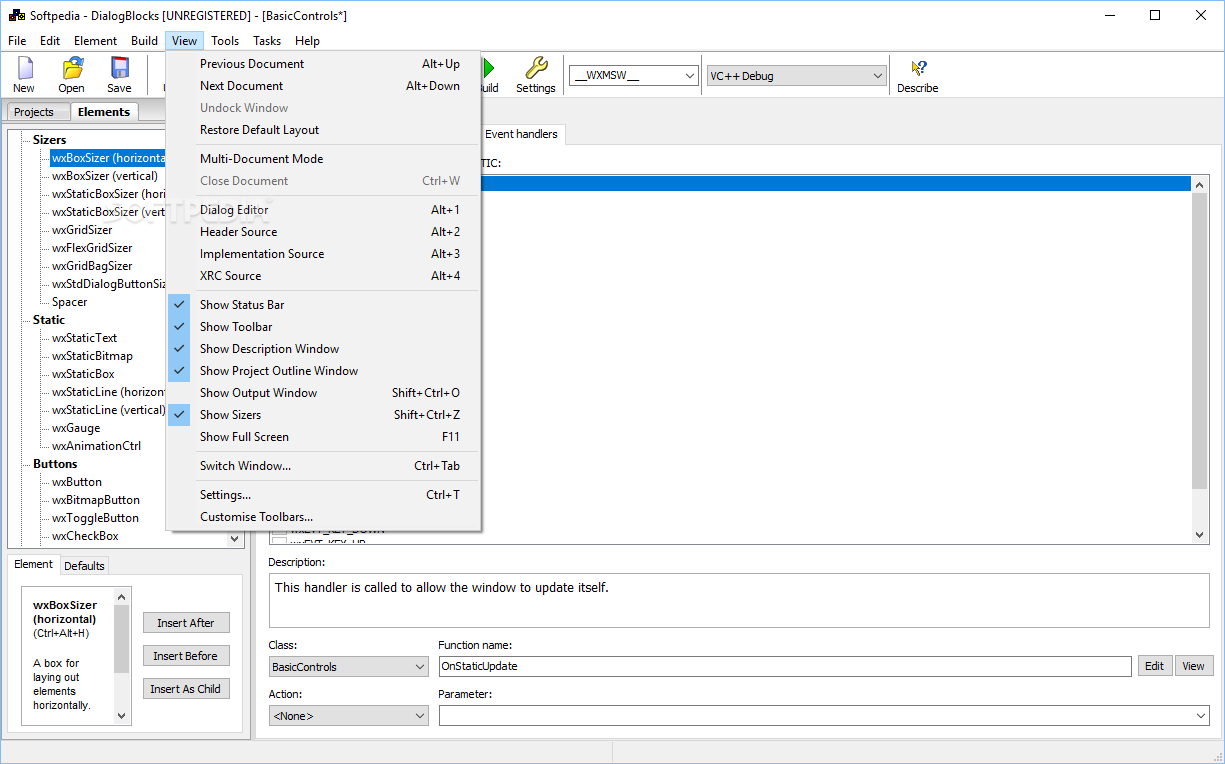This screenshot has width=1225, height=764.
Task: Open the Edit menu
Action: (50, 41)
